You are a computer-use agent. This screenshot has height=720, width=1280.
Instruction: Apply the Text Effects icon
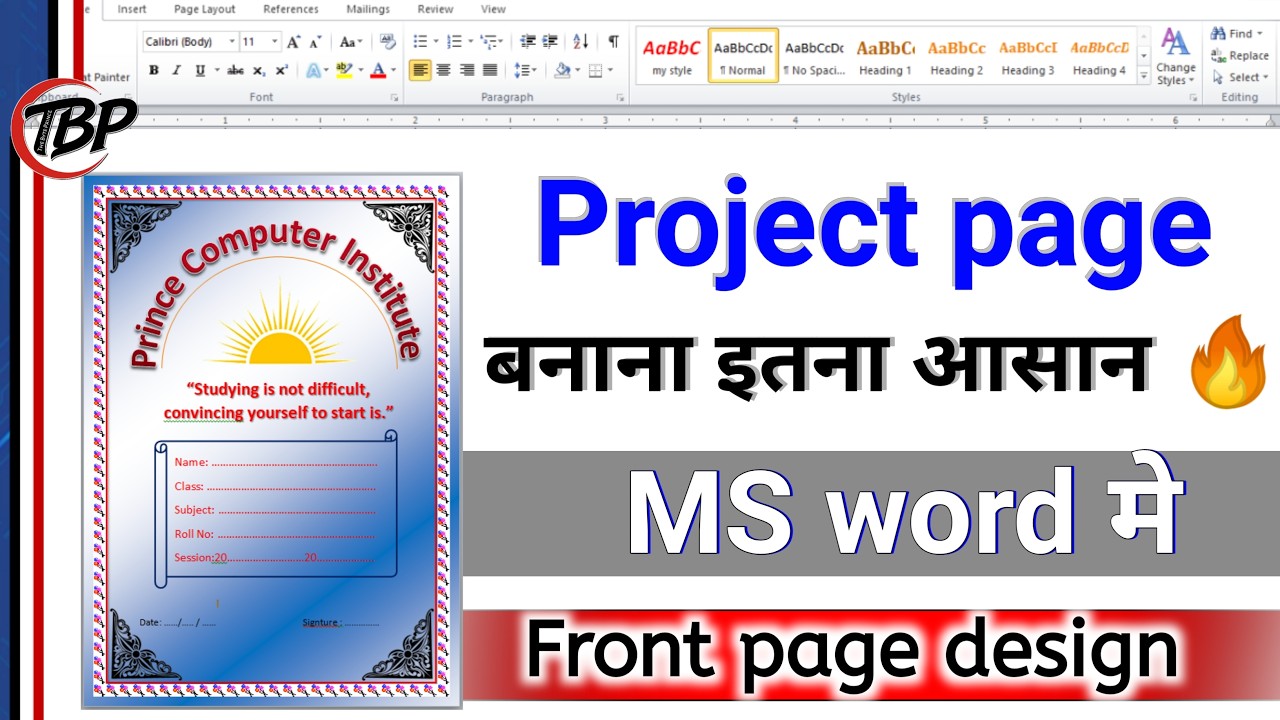[316, 70]
